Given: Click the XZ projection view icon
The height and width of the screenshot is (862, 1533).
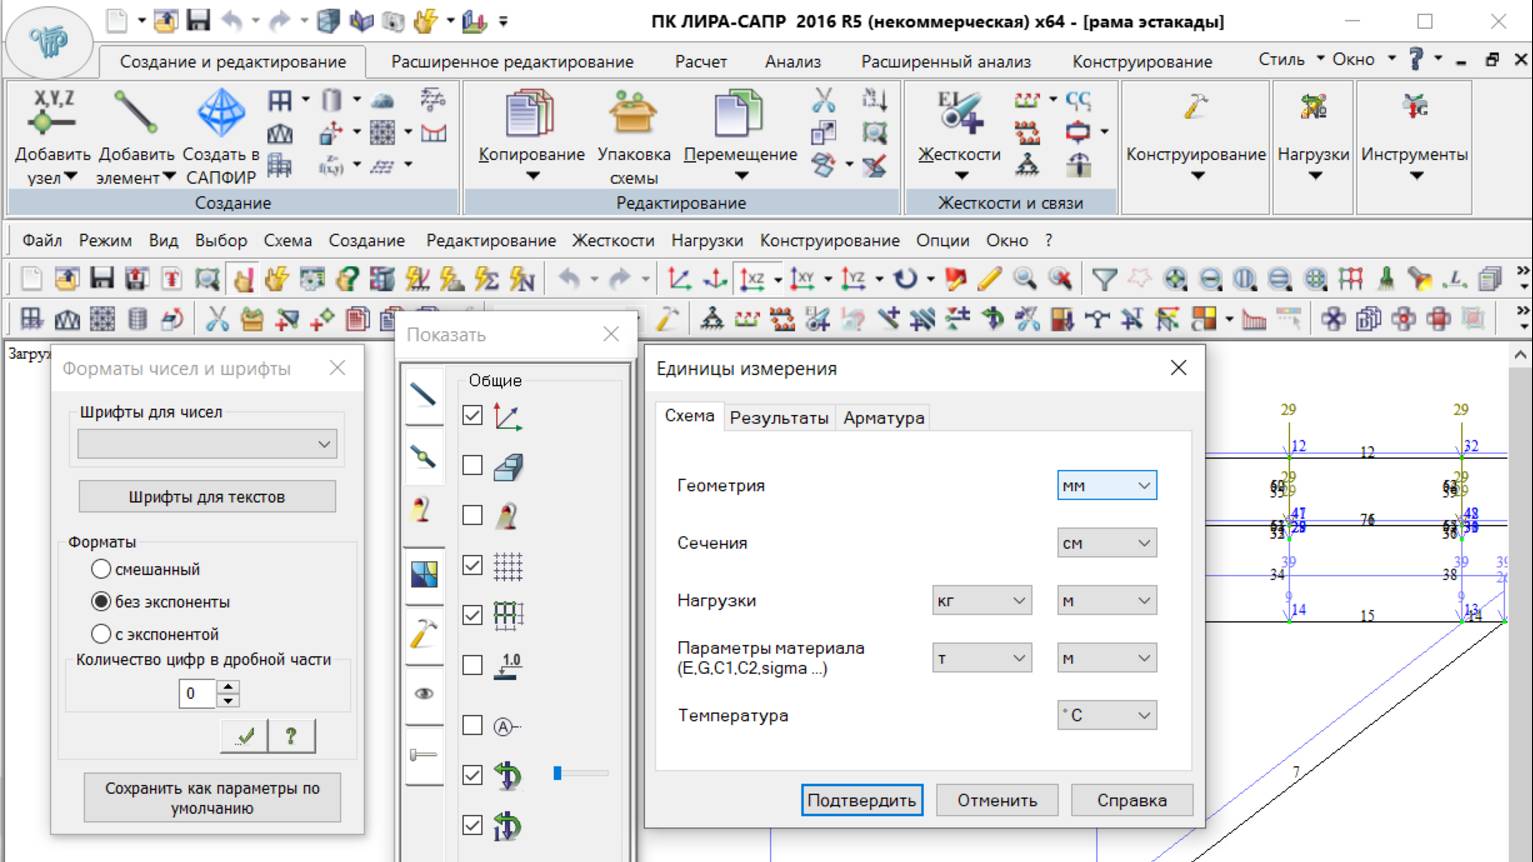Looking at the screenshot, I should click(752, 279).
